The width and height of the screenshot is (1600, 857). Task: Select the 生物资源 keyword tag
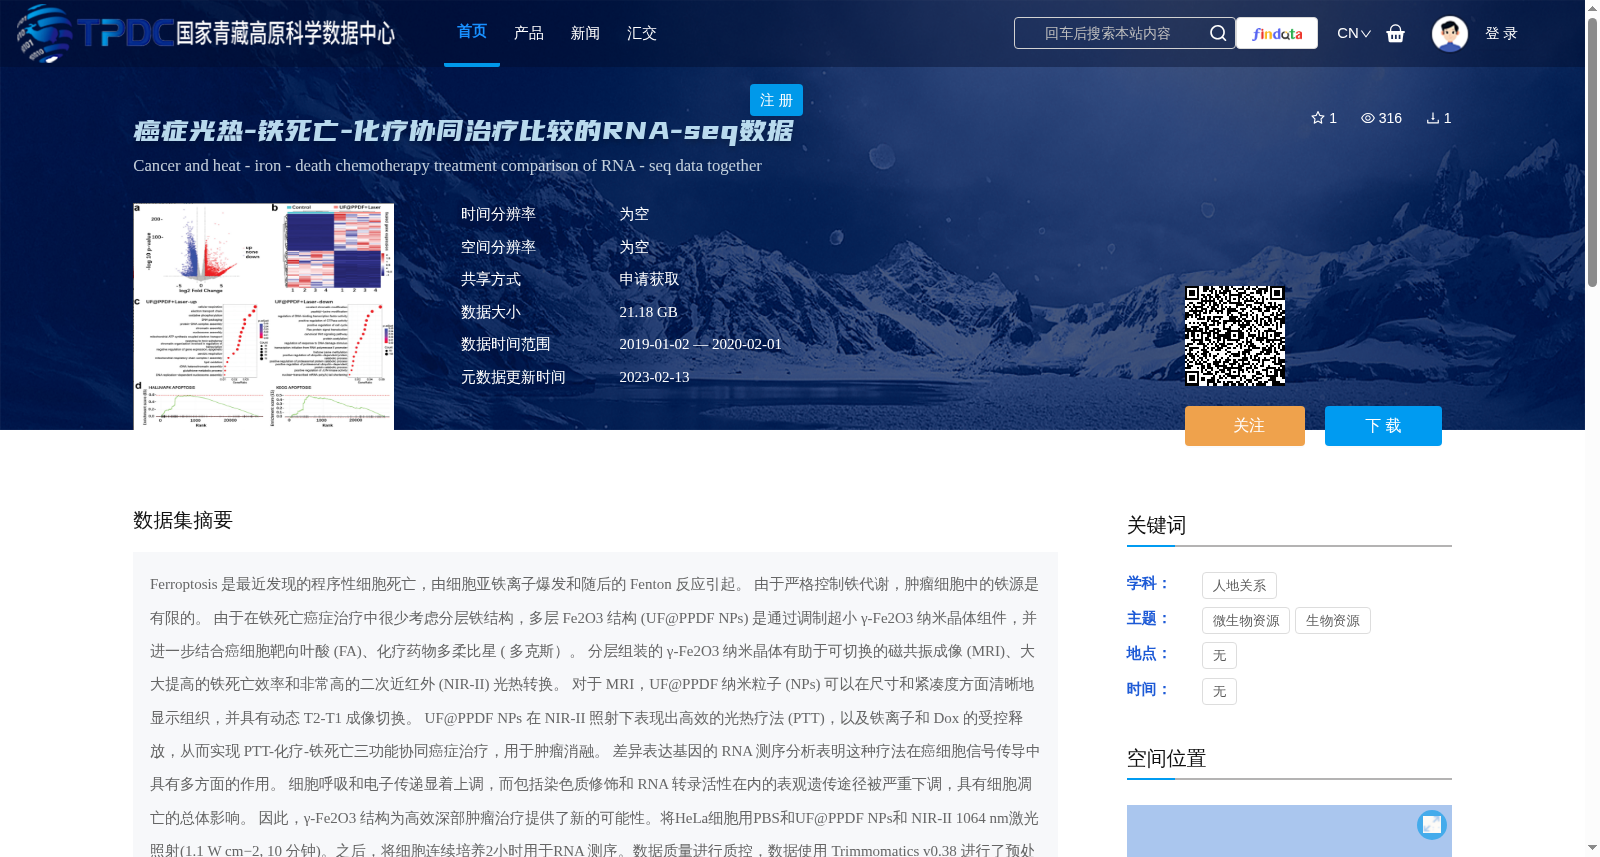click(x=1333, y=621)
